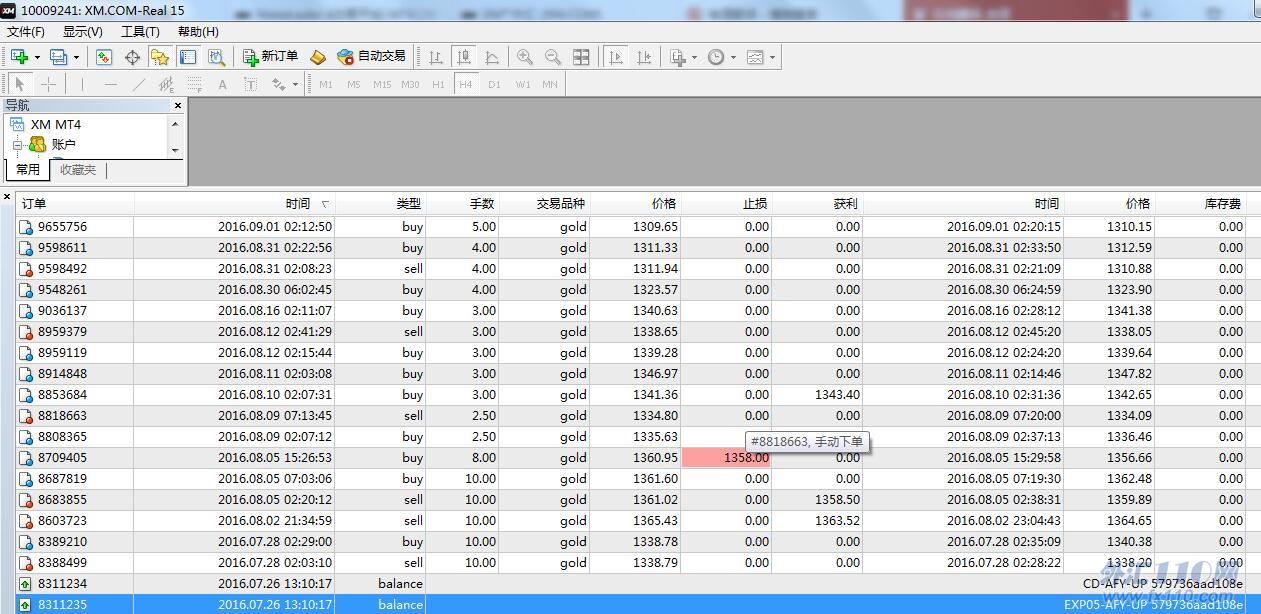The height and width of the screenshot is (614, 1261).
Task: Draw a vertical line tool
Action: [82, 84]
